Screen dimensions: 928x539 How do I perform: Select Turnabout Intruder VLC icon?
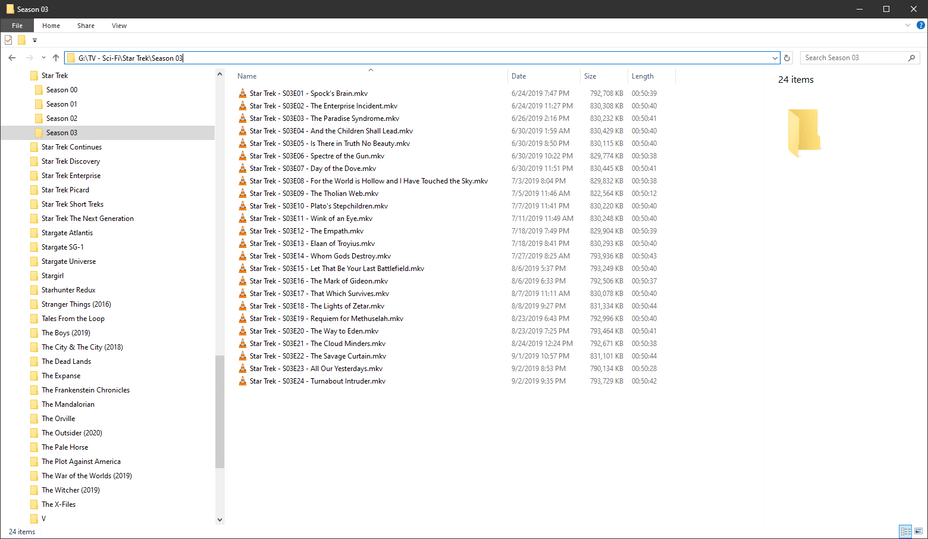click(x=242, y=381)
